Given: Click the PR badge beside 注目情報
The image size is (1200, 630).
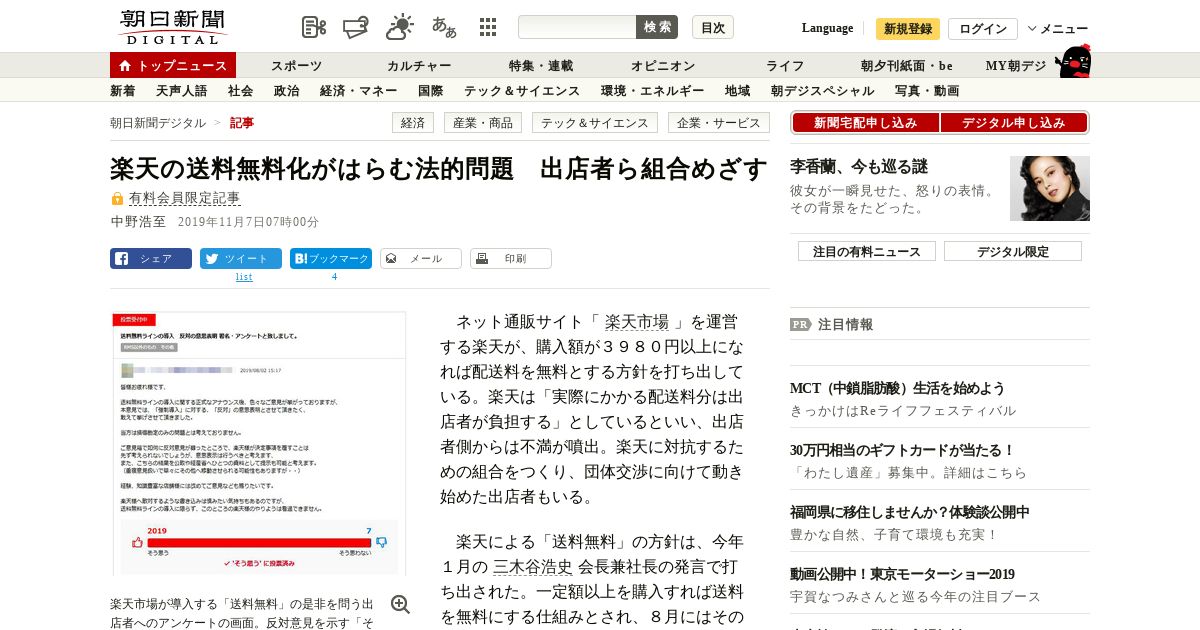Looking at the screenshot, I should coord(800,324).
